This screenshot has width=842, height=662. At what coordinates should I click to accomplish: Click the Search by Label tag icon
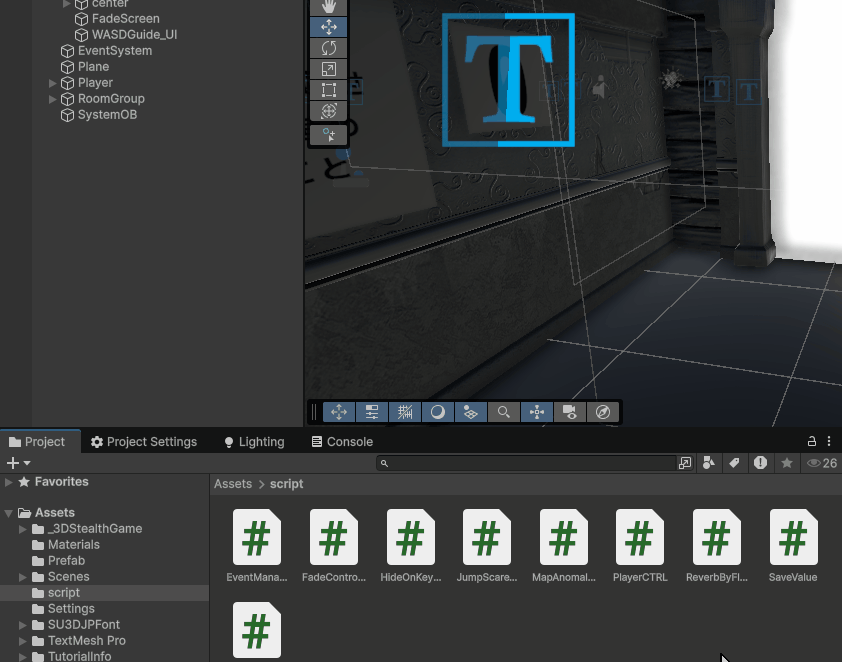[734, 463]
